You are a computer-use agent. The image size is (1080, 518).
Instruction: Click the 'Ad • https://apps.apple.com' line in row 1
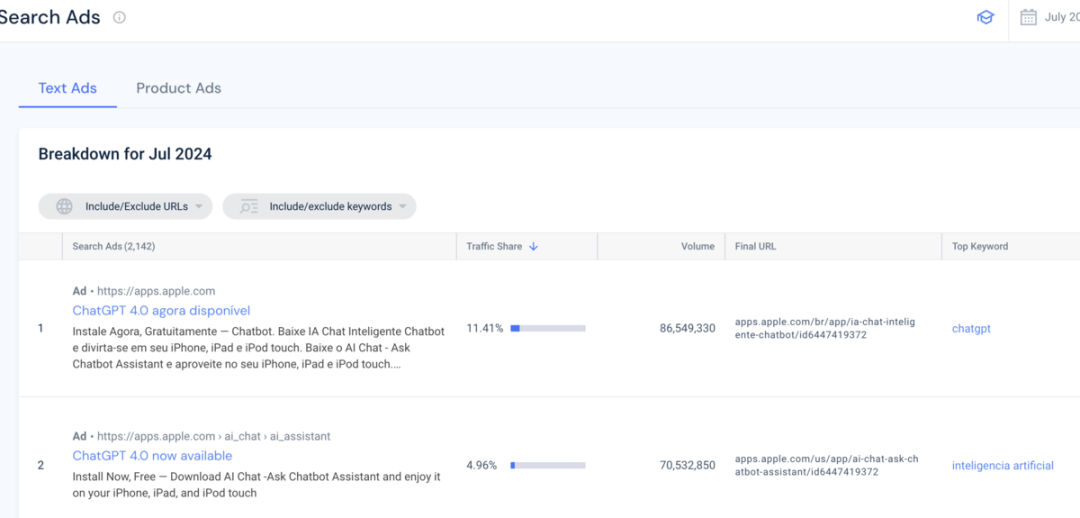(x=144, y=291)
